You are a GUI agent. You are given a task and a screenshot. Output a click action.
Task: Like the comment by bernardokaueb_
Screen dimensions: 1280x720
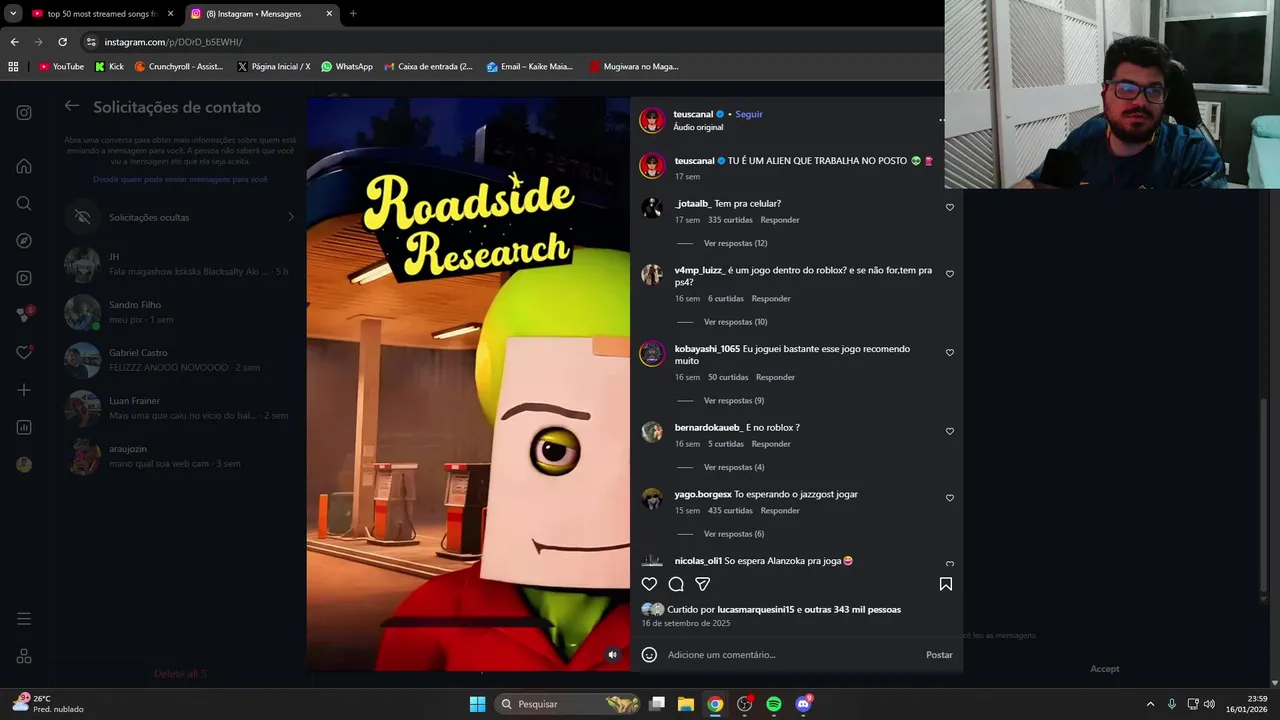pos(950,432)
